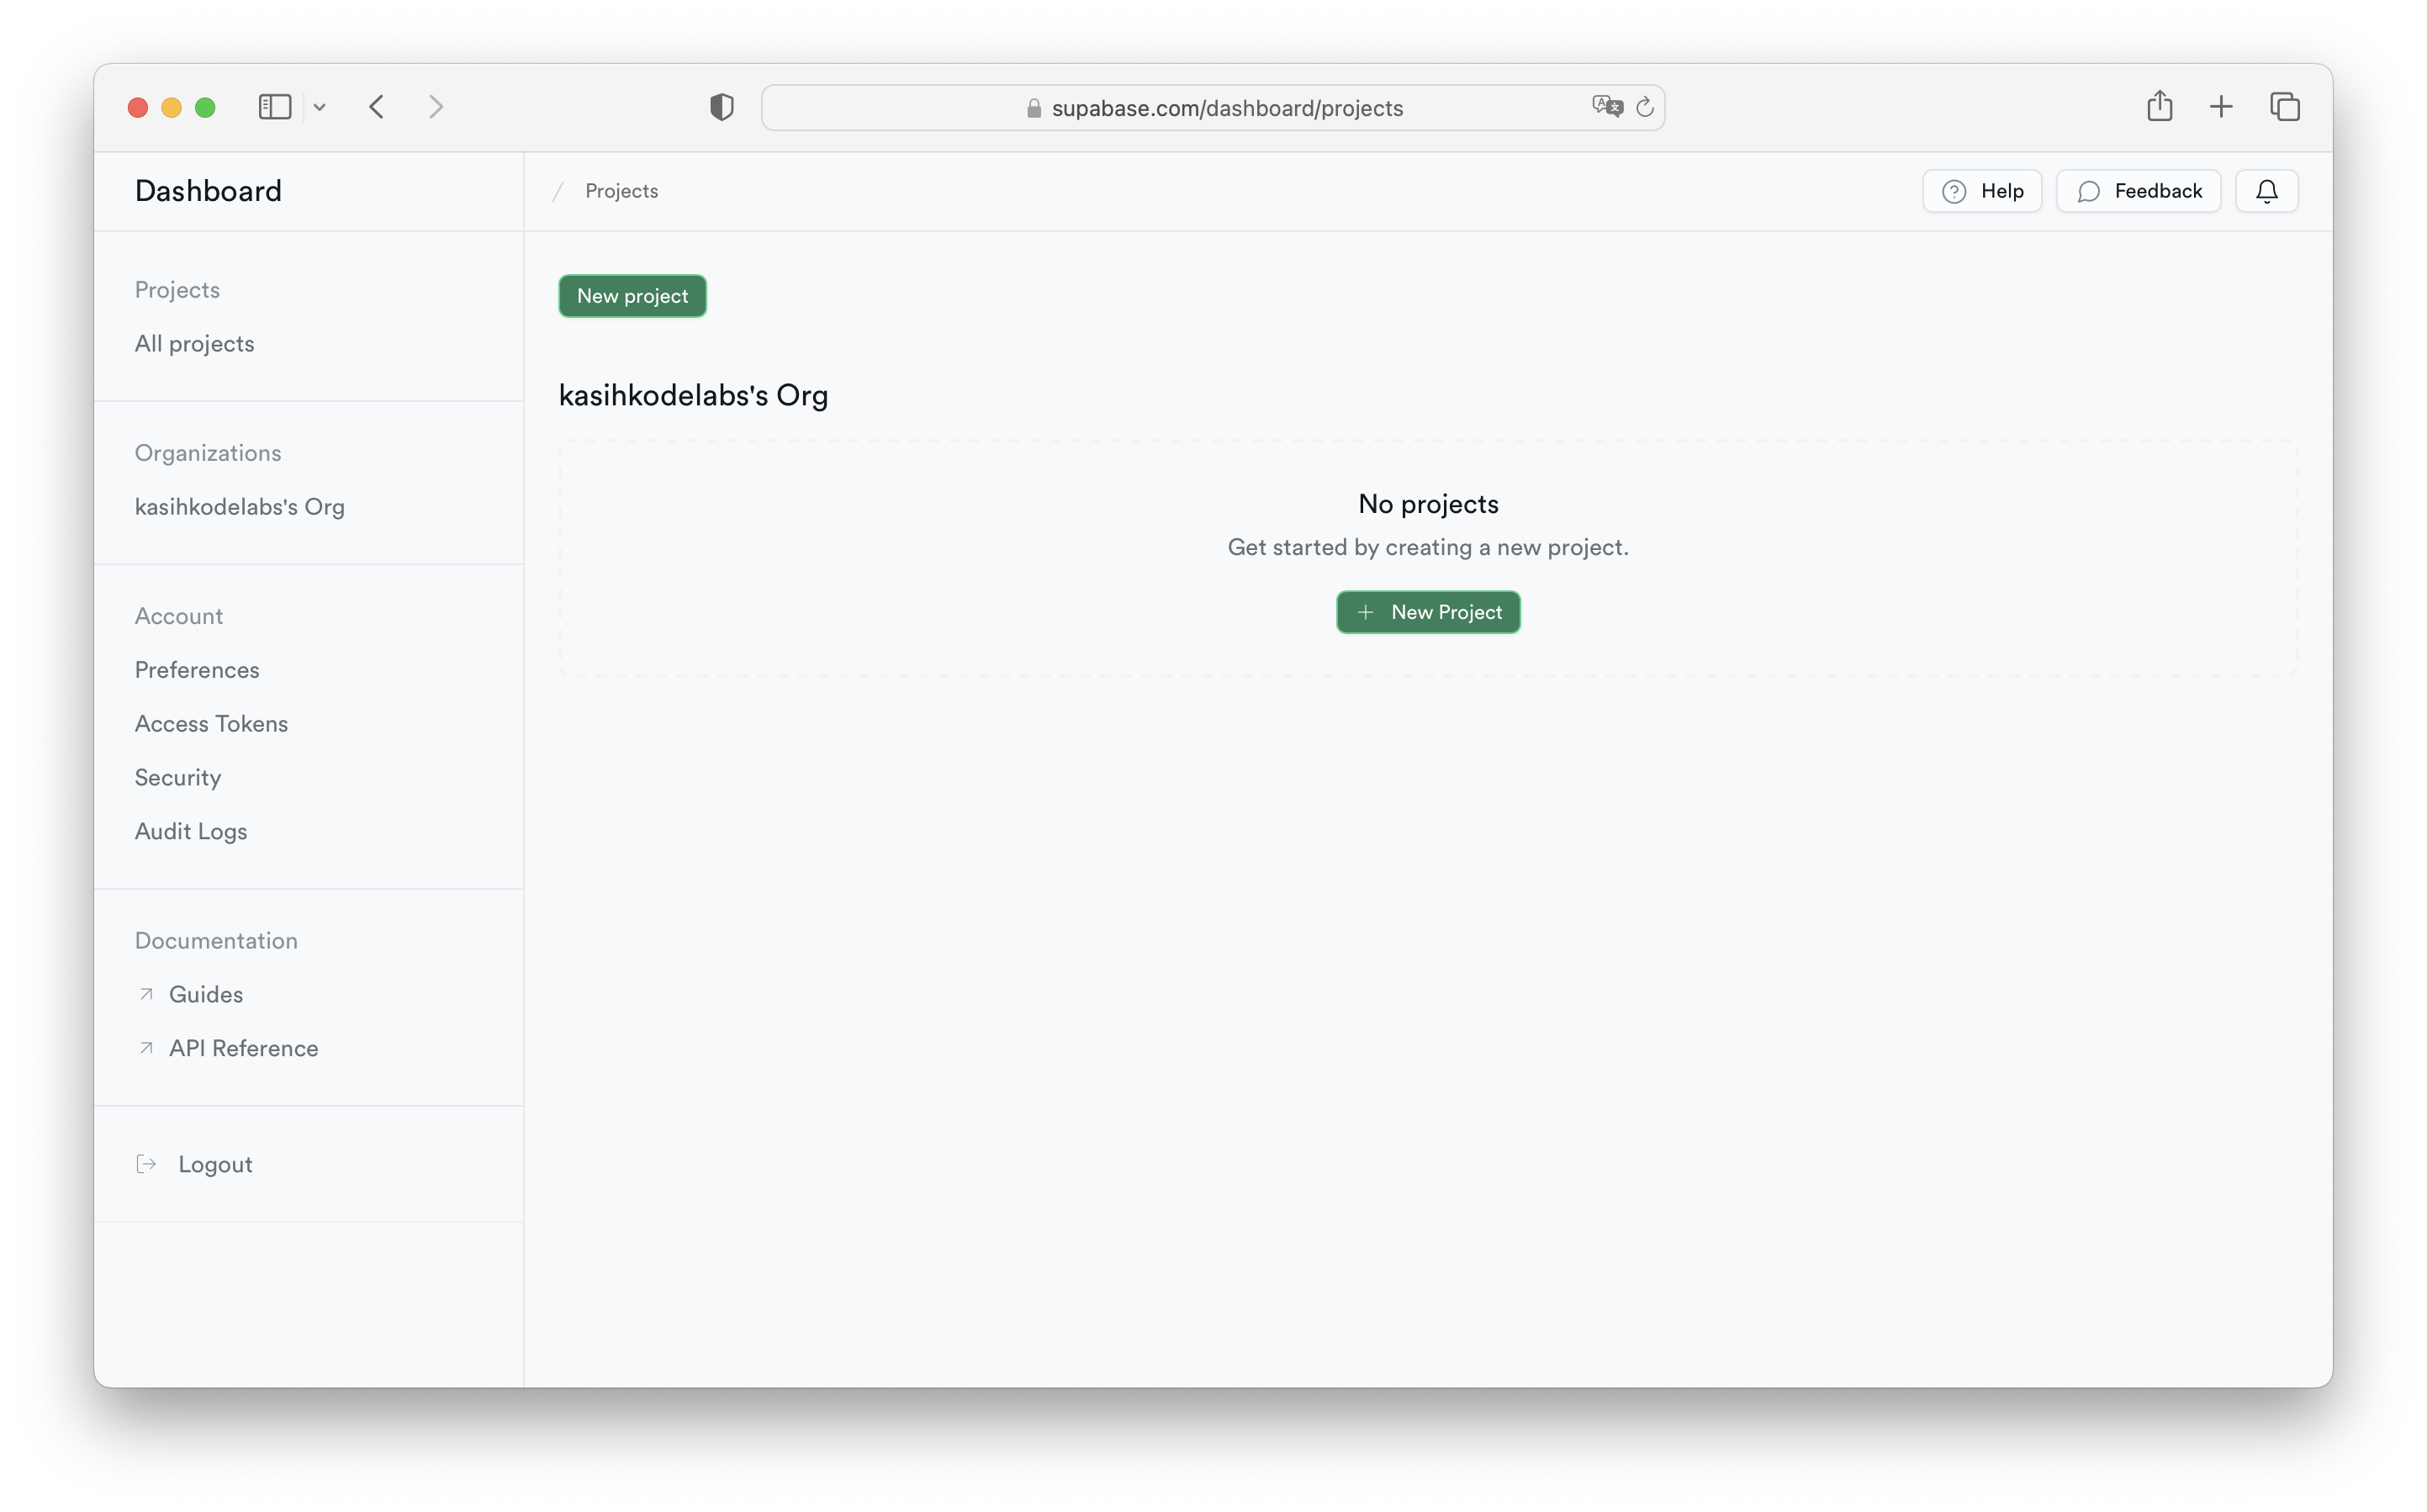
Task: Select Security account settings
Action: (177, 777)
